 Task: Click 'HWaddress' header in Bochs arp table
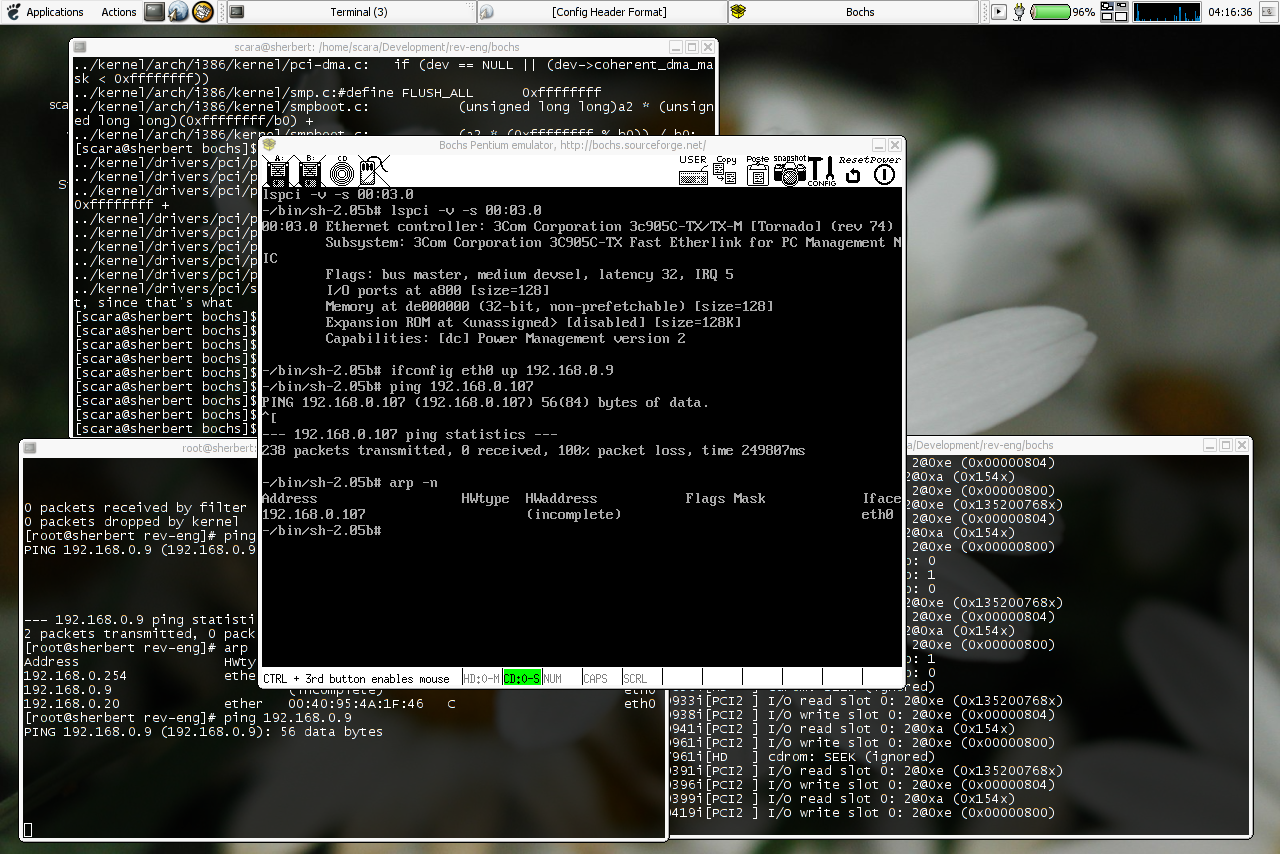561,498
